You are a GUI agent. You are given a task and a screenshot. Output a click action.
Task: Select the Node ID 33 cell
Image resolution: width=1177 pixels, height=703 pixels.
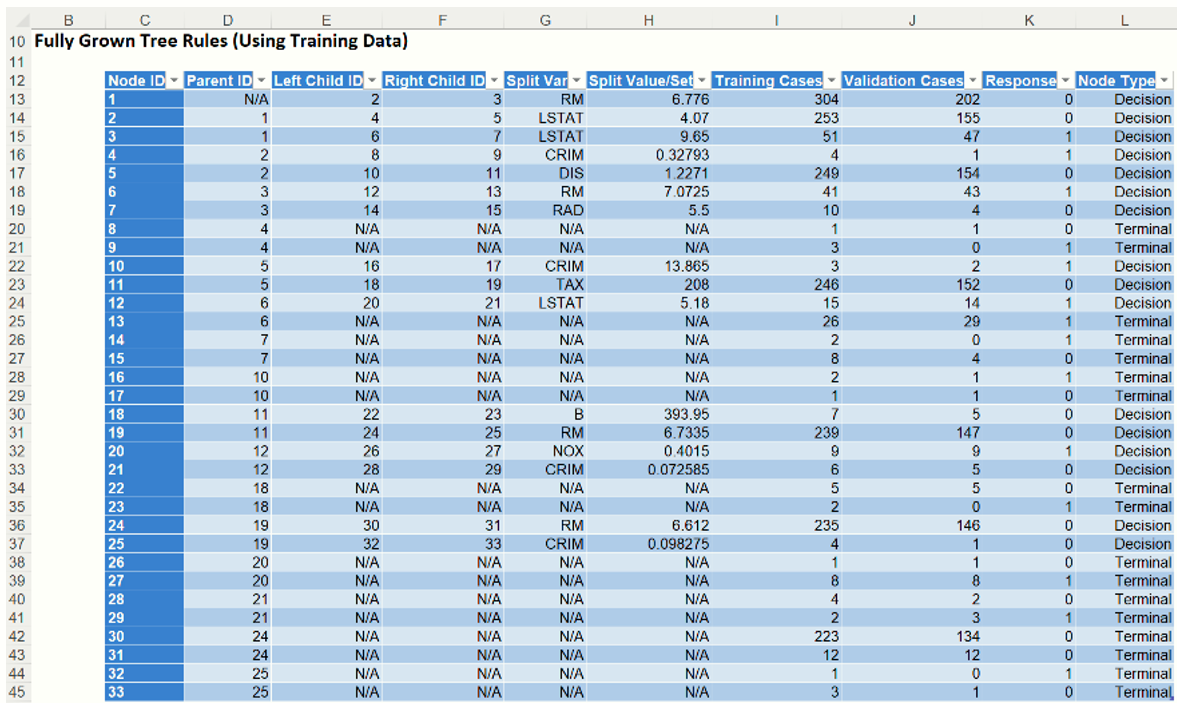coord(144,692)
